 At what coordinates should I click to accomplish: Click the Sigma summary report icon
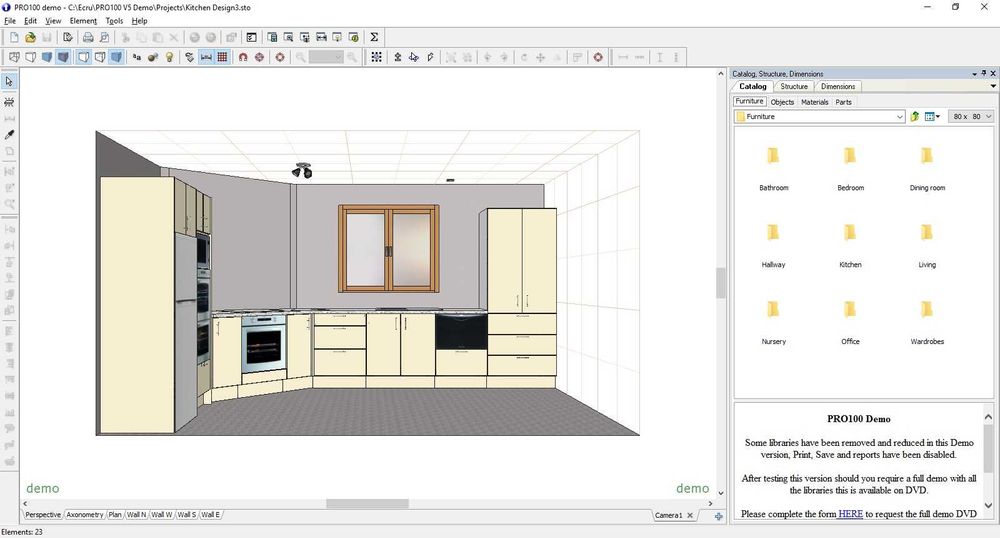pos(375,37)
